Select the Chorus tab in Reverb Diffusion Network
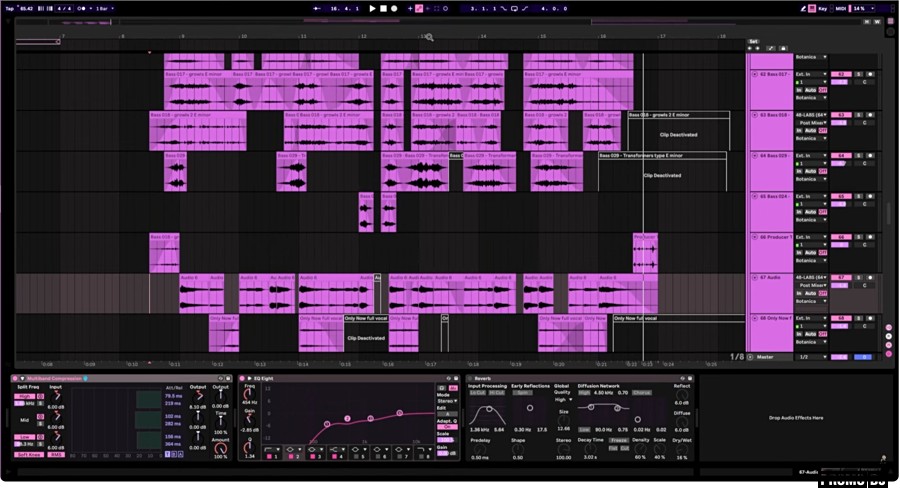900x503 pixels. 641,393
